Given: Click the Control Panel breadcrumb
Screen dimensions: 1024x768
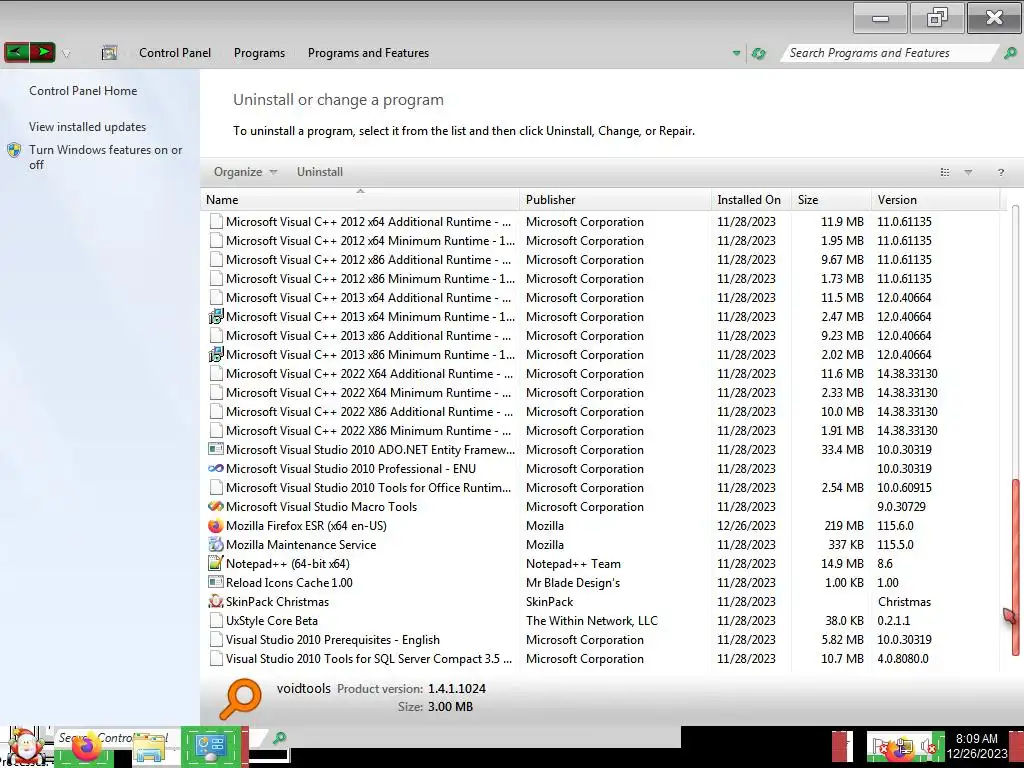Looking at the screenshot, I should tap(175, 53).
